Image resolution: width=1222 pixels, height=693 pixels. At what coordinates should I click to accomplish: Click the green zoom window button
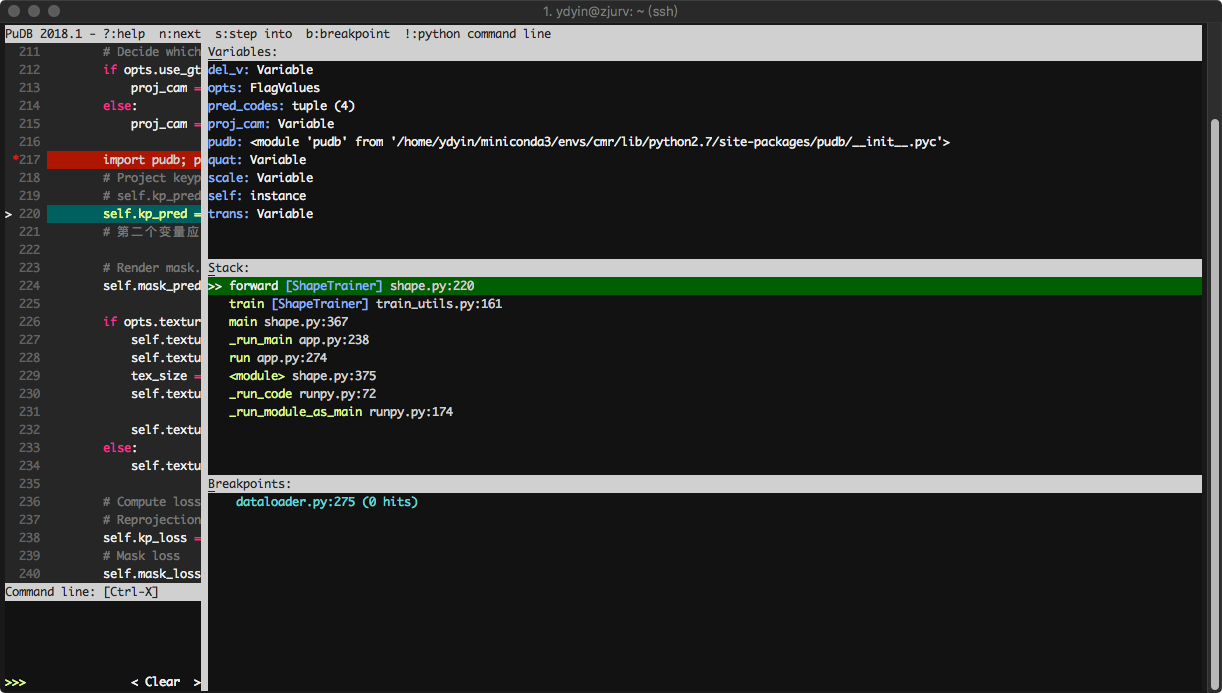pyautogui.click(x=53, y=11)
